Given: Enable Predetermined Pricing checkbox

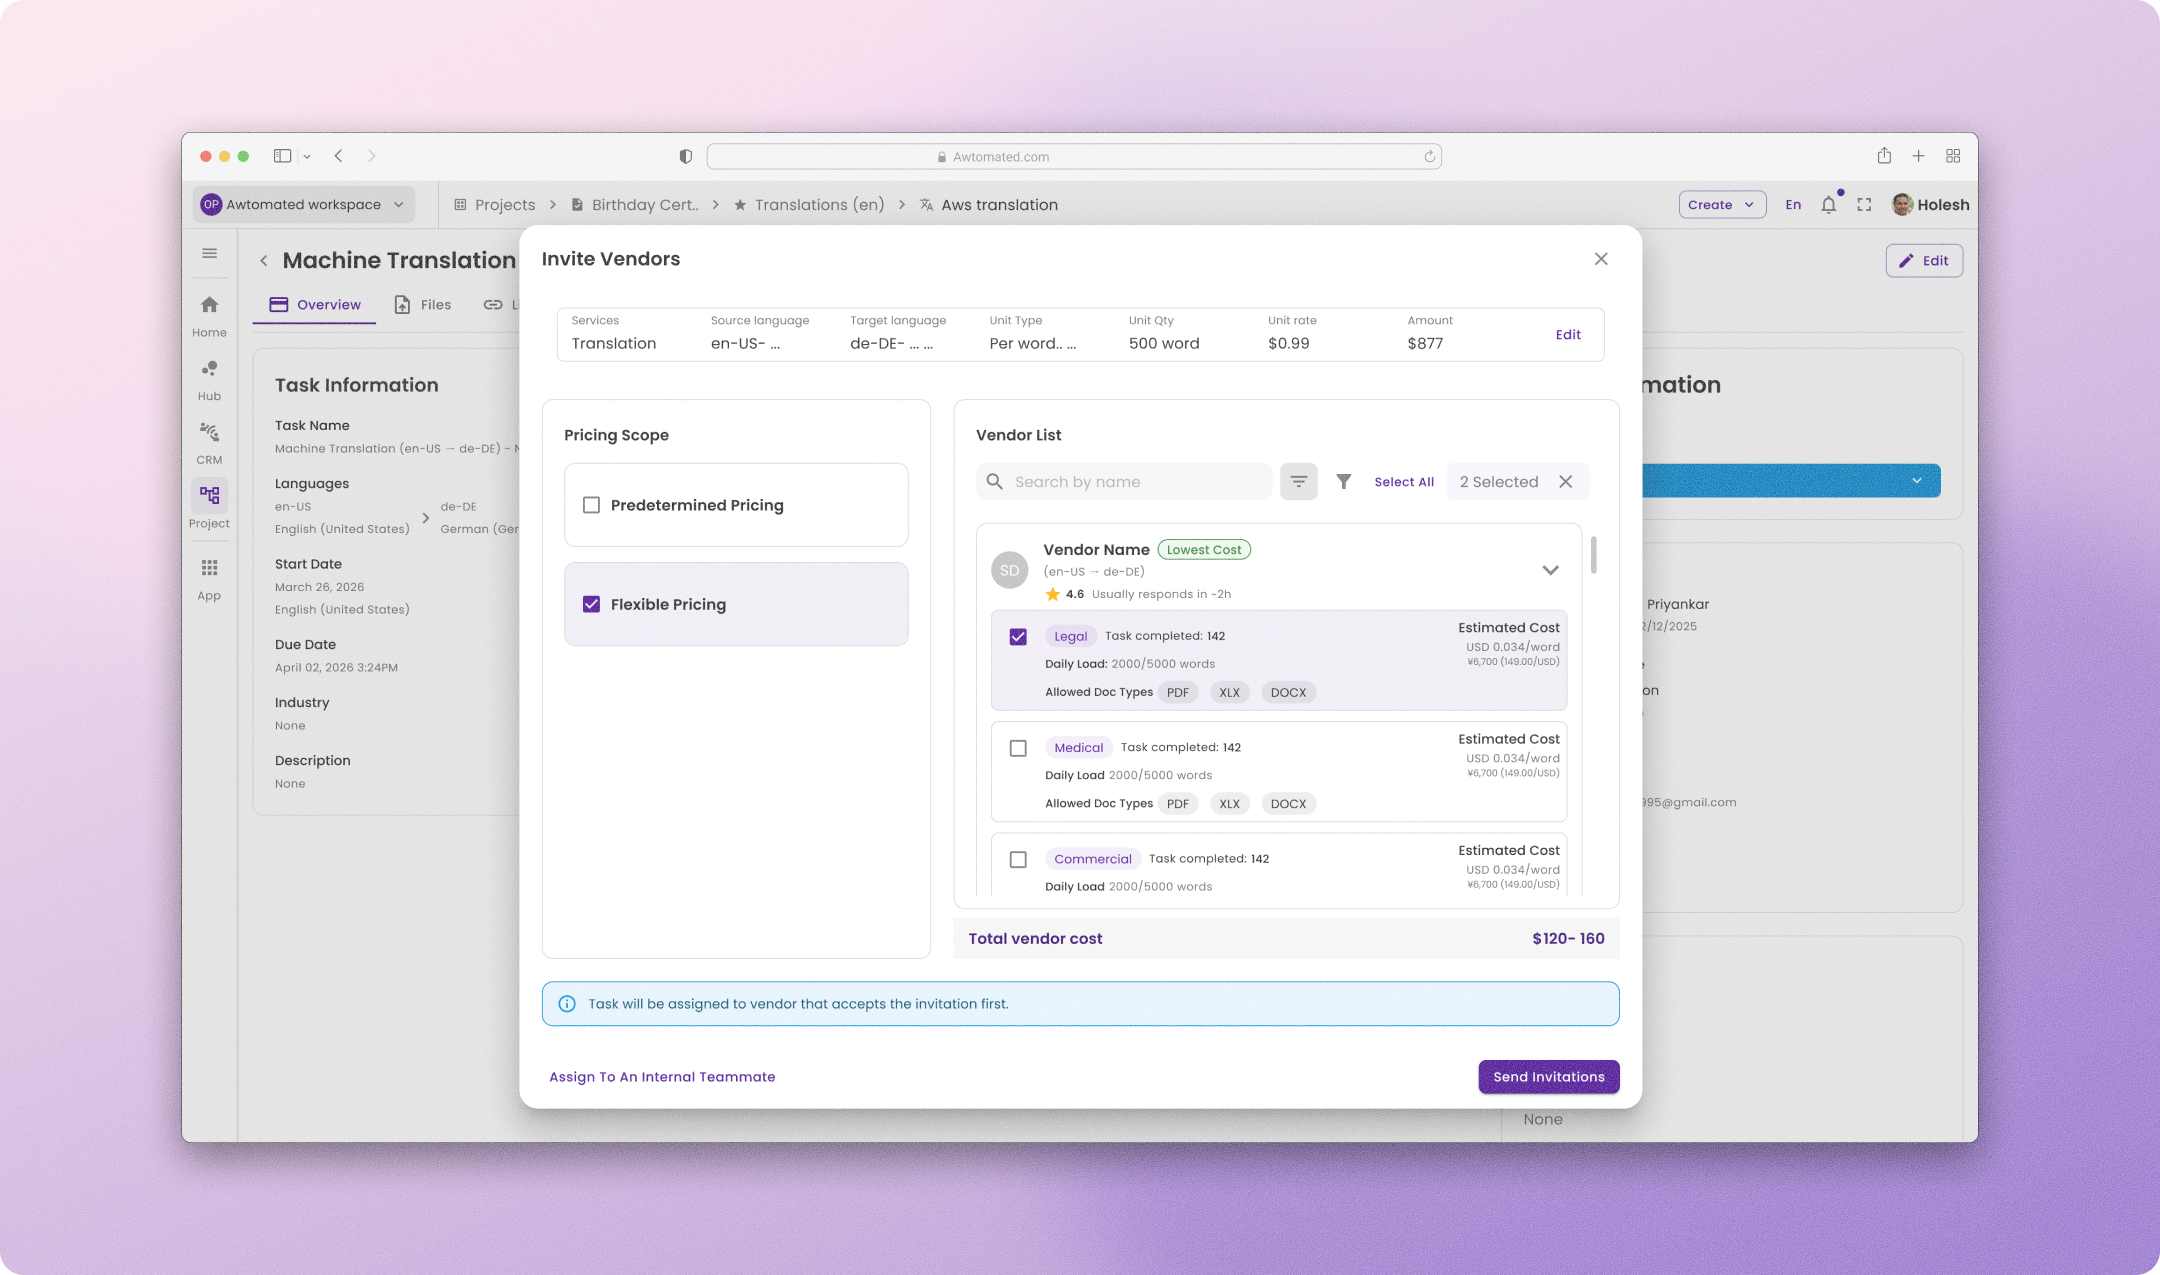Looking at the screenshot, I should click(591, 505).
